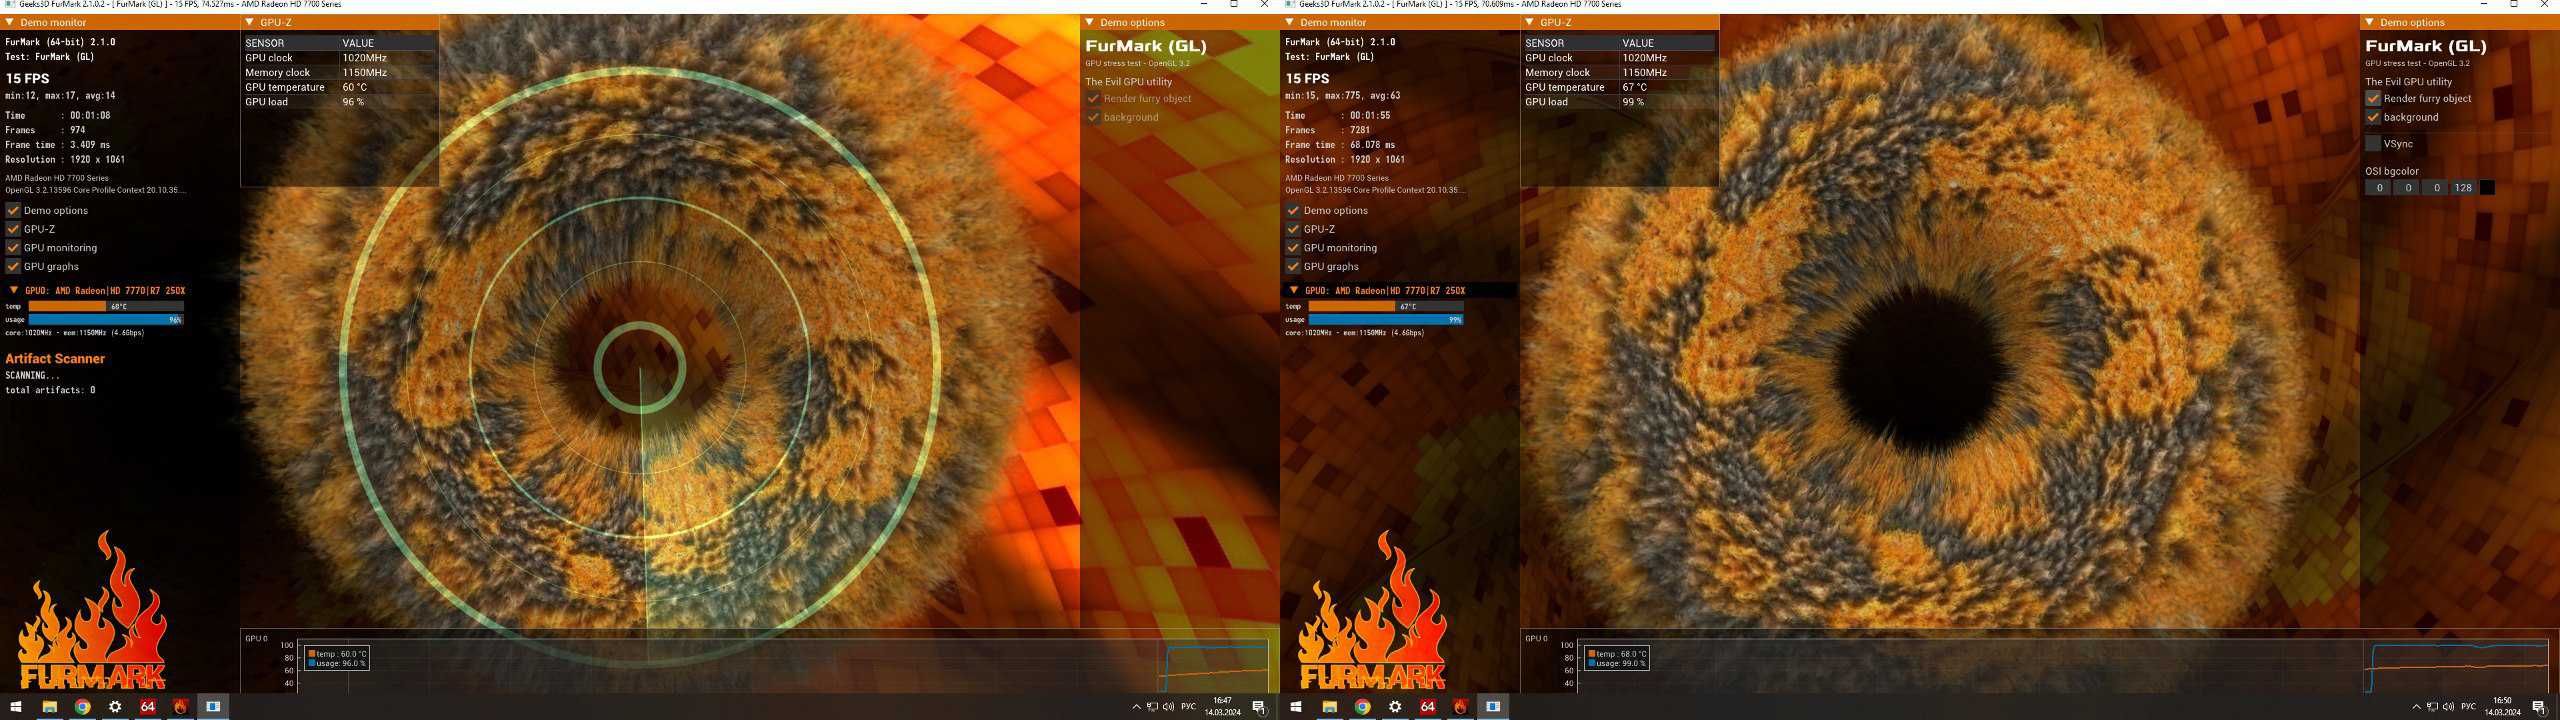Show hidden tray icons in the left taskbar
The image size is (2560, 720).
coord(1136,707)
